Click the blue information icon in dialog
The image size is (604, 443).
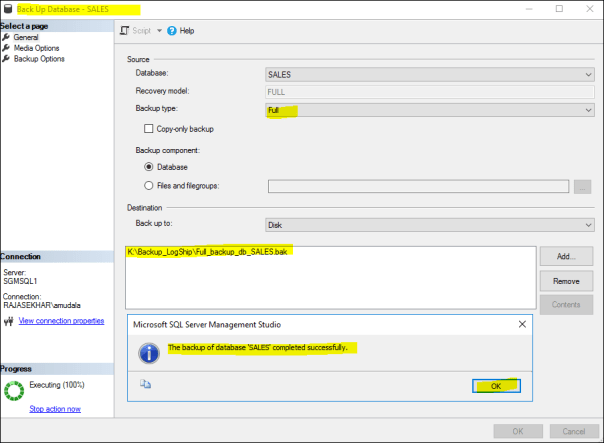pyautogui.click(x=149, y=351)
